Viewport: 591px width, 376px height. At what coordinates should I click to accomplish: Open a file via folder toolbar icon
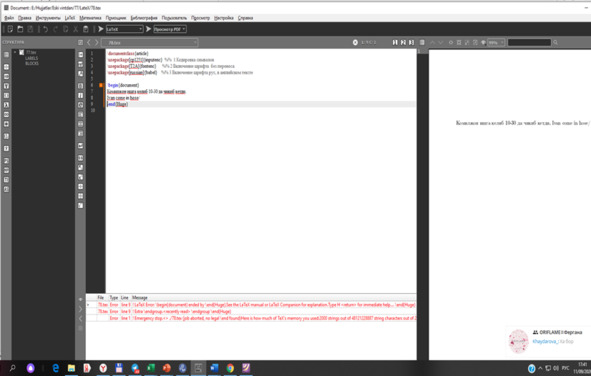click(x=20, y=29)
